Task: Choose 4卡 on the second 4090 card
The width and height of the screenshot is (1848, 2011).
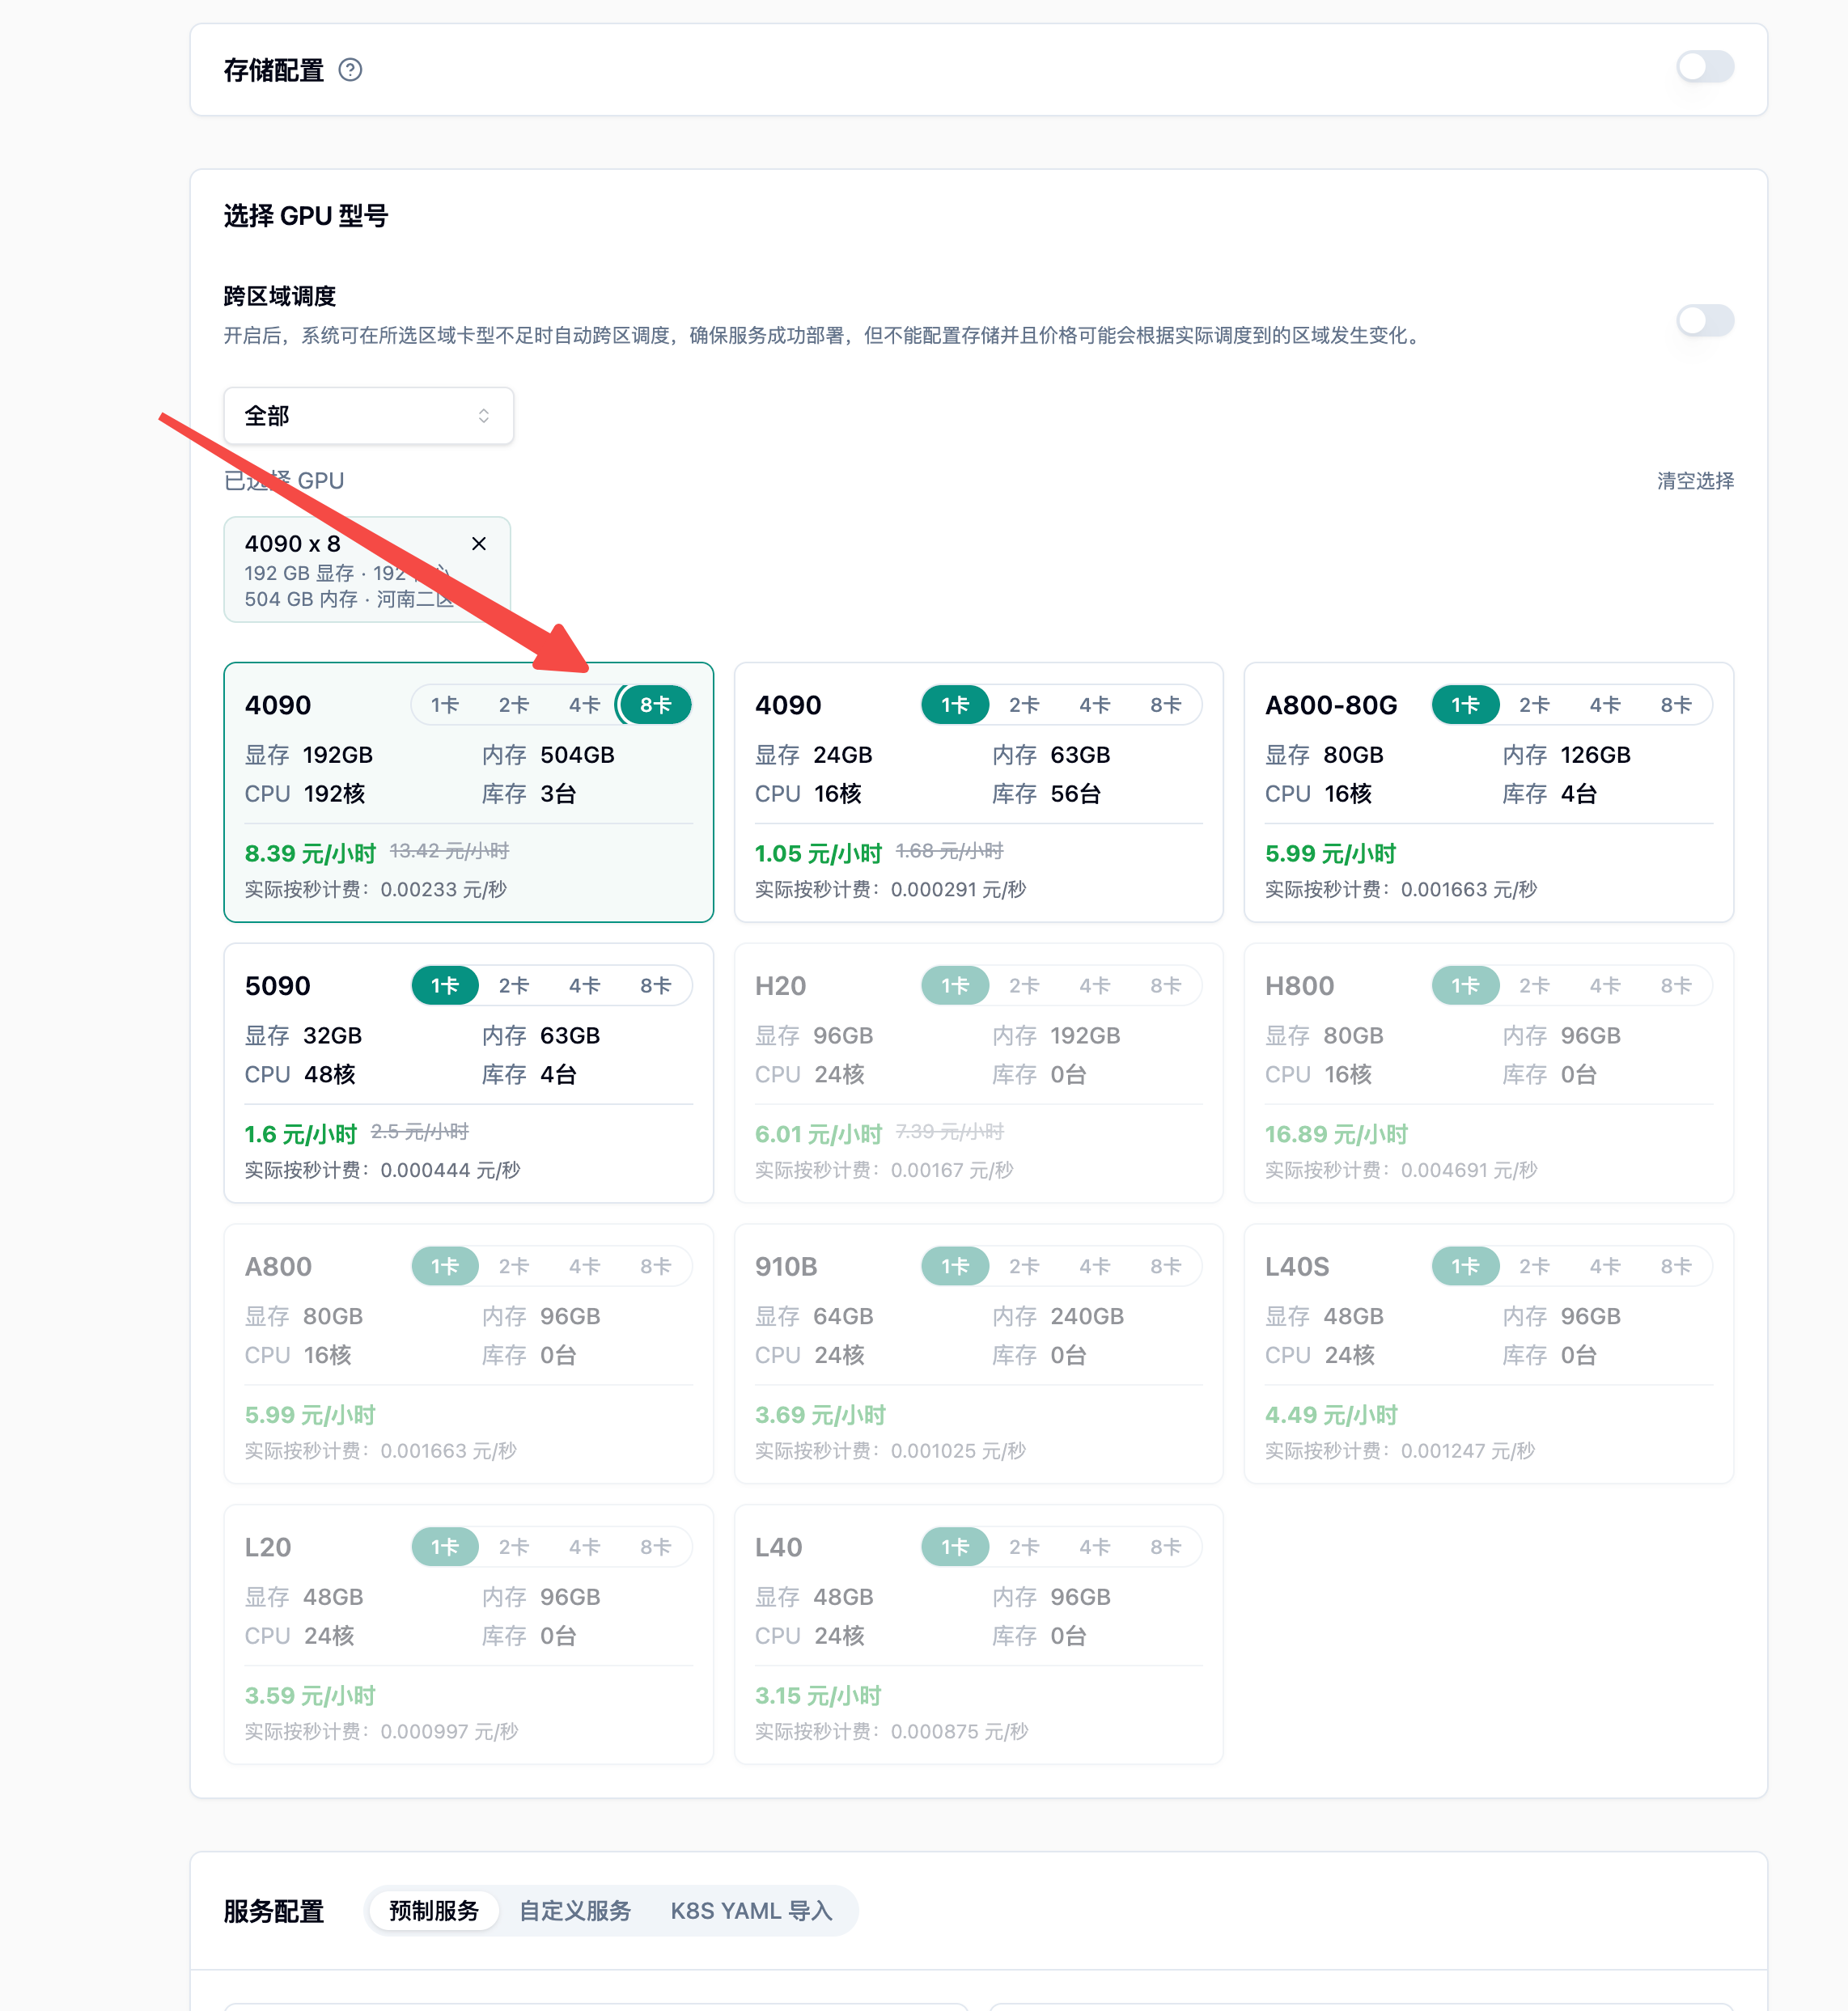Action: click(1095, 705)
